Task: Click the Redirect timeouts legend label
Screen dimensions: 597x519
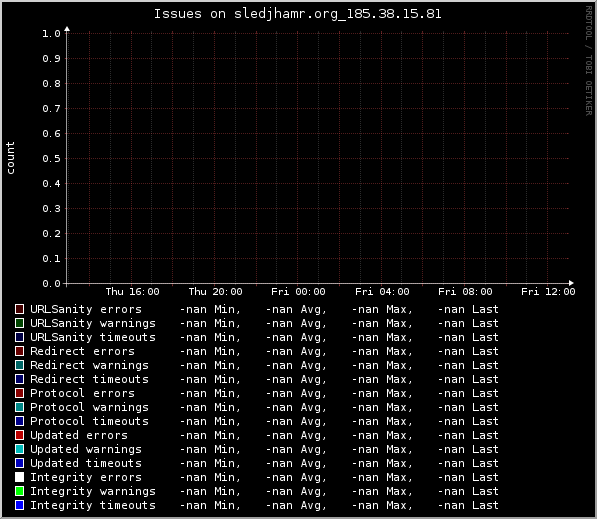Action: [x=89, y=379]
